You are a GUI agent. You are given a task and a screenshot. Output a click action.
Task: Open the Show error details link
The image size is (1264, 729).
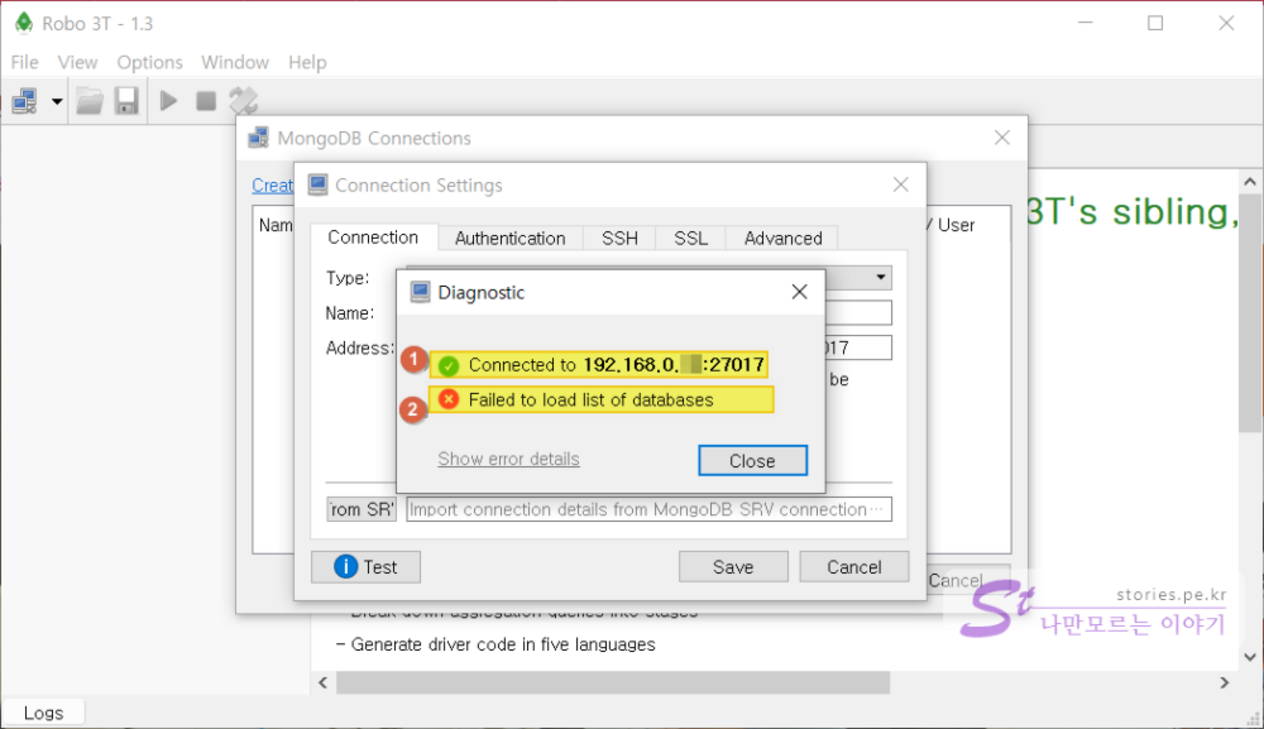tap(508, 459)
